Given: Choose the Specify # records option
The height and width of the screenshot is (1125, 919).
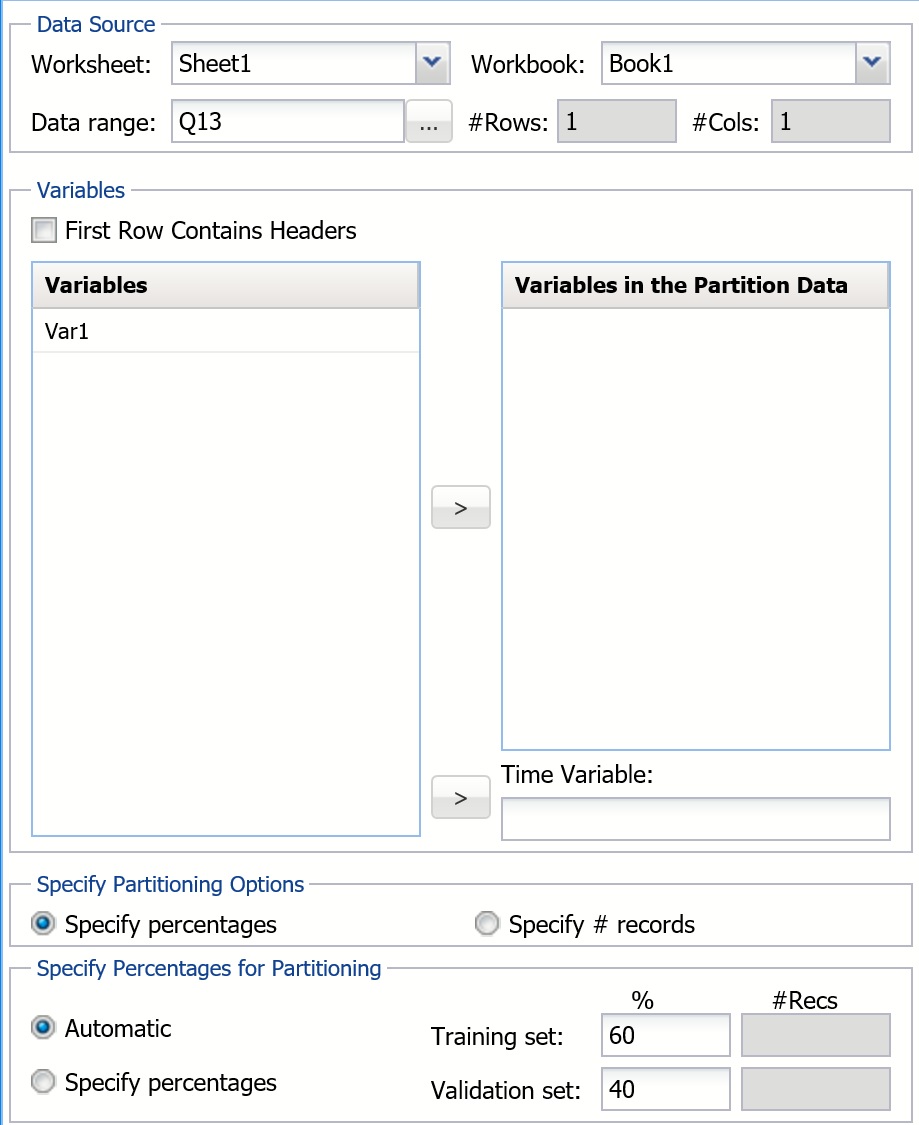Looking at the screenshot, I should pyautogui.click(x=487, y=924).
